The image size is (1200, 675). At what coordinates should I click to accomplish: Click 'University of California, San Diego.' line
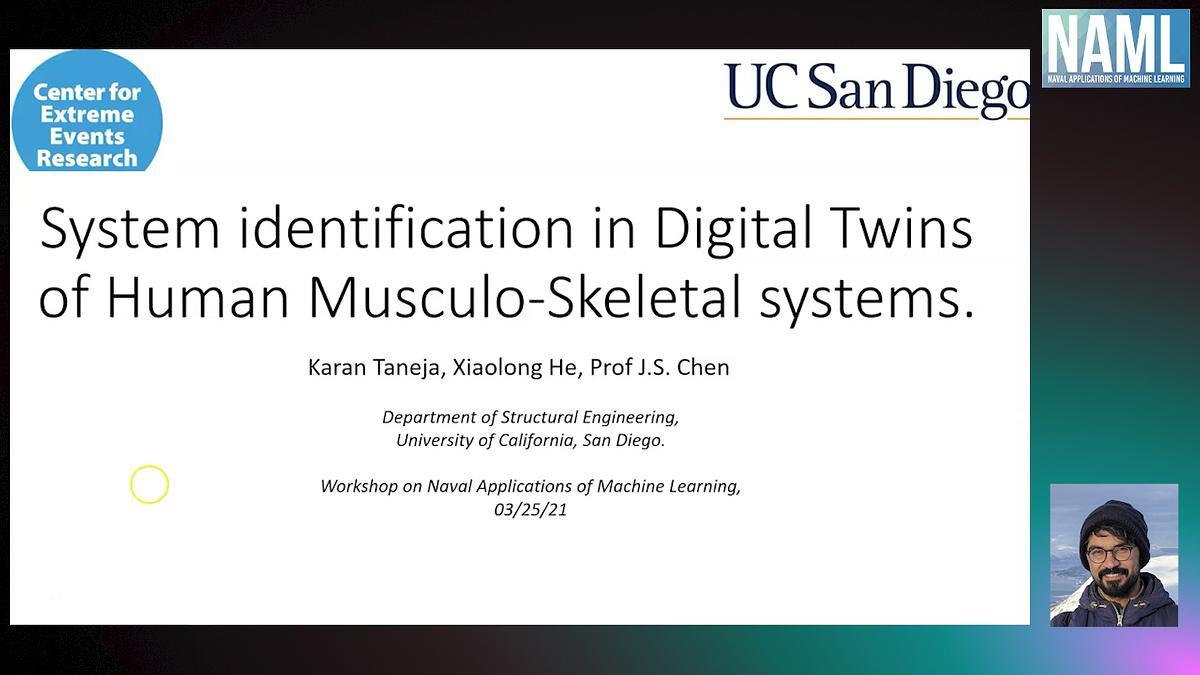[x=530, y=440]
